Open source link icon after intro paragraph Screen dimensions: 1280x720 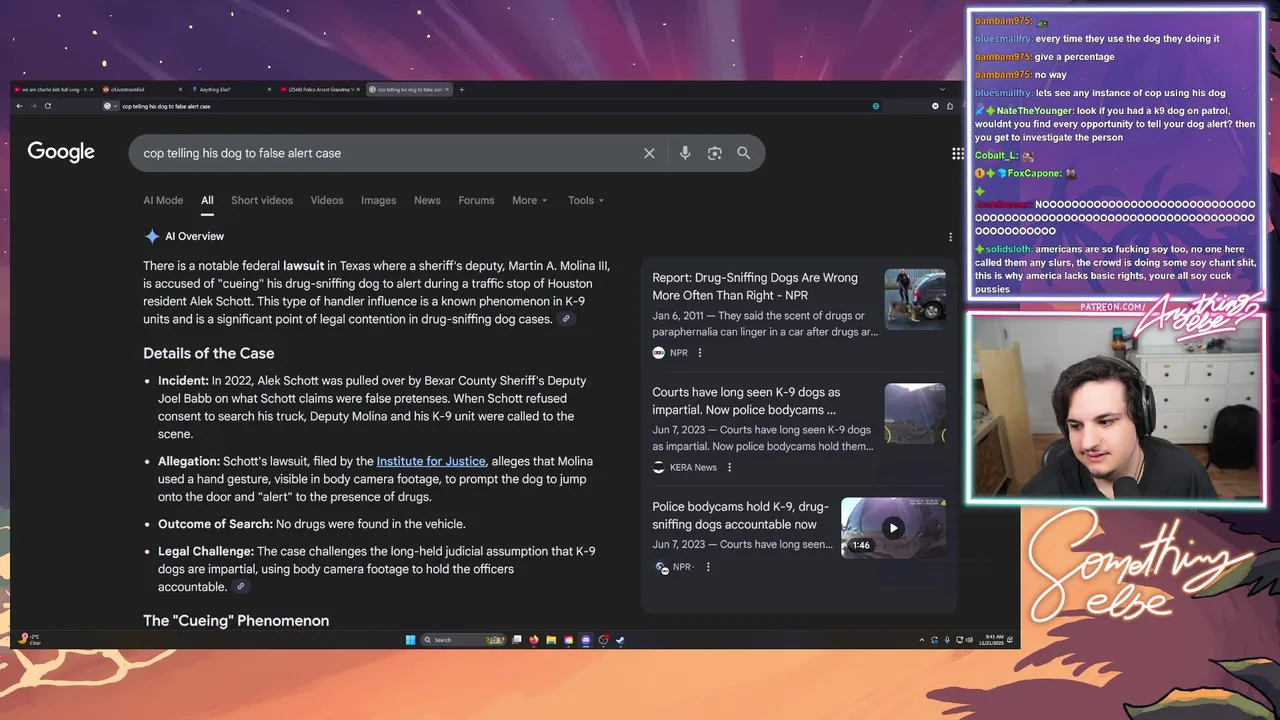point(566,319)
